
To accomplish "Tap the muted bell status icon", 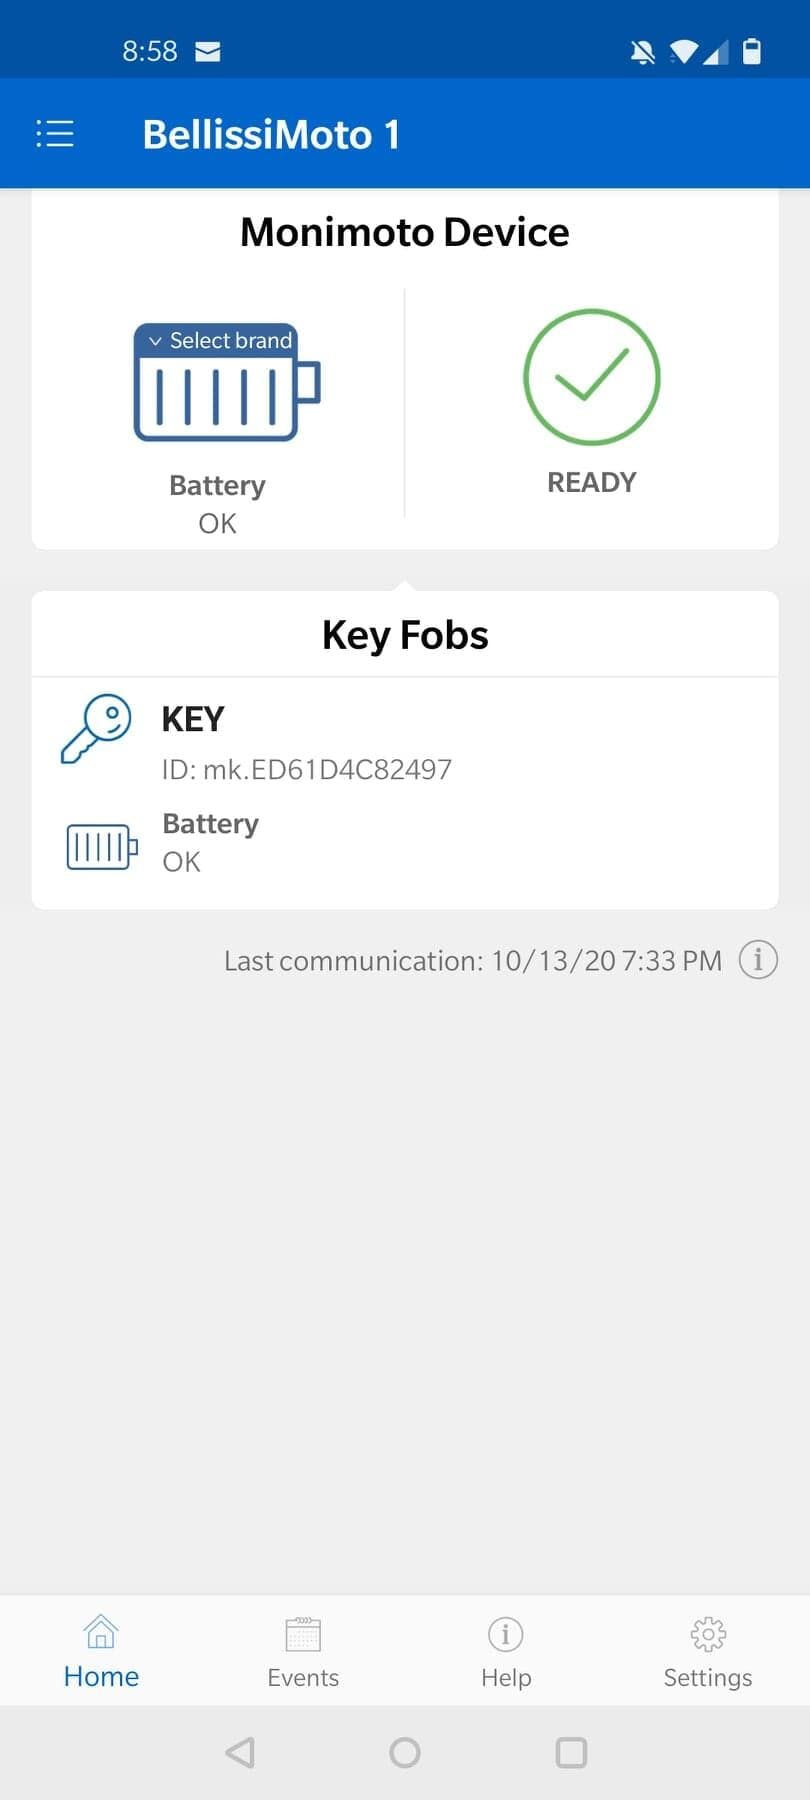I will [x=643, y=52].
